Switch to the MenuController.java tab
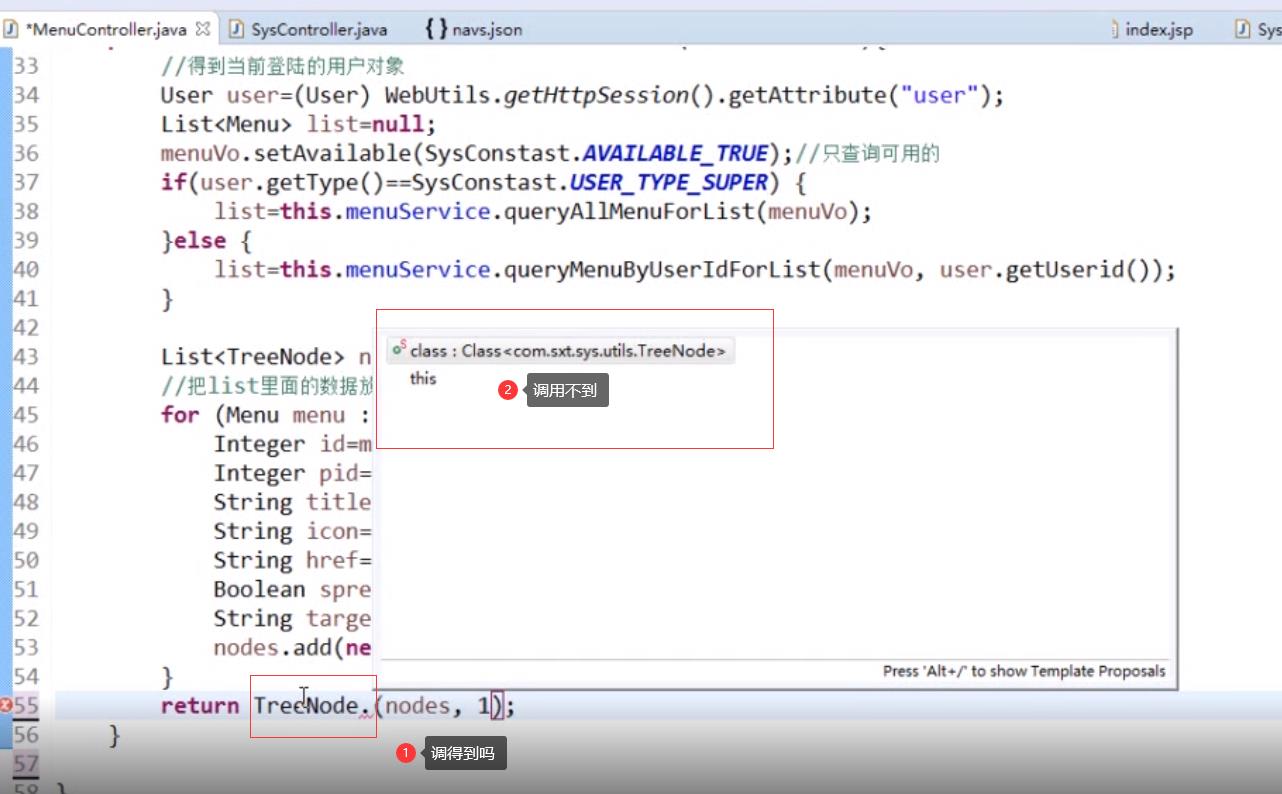This screenshot has height=794, width=1282. [x=106, y=29]
